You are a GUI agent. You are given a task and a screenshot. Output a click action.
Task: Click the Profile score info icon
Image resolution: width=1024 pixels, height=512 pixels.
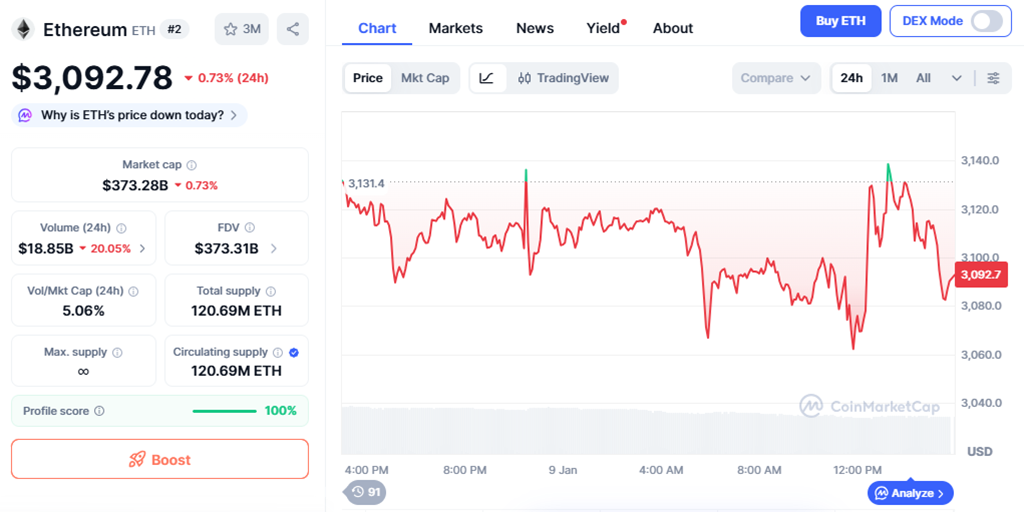99,411
